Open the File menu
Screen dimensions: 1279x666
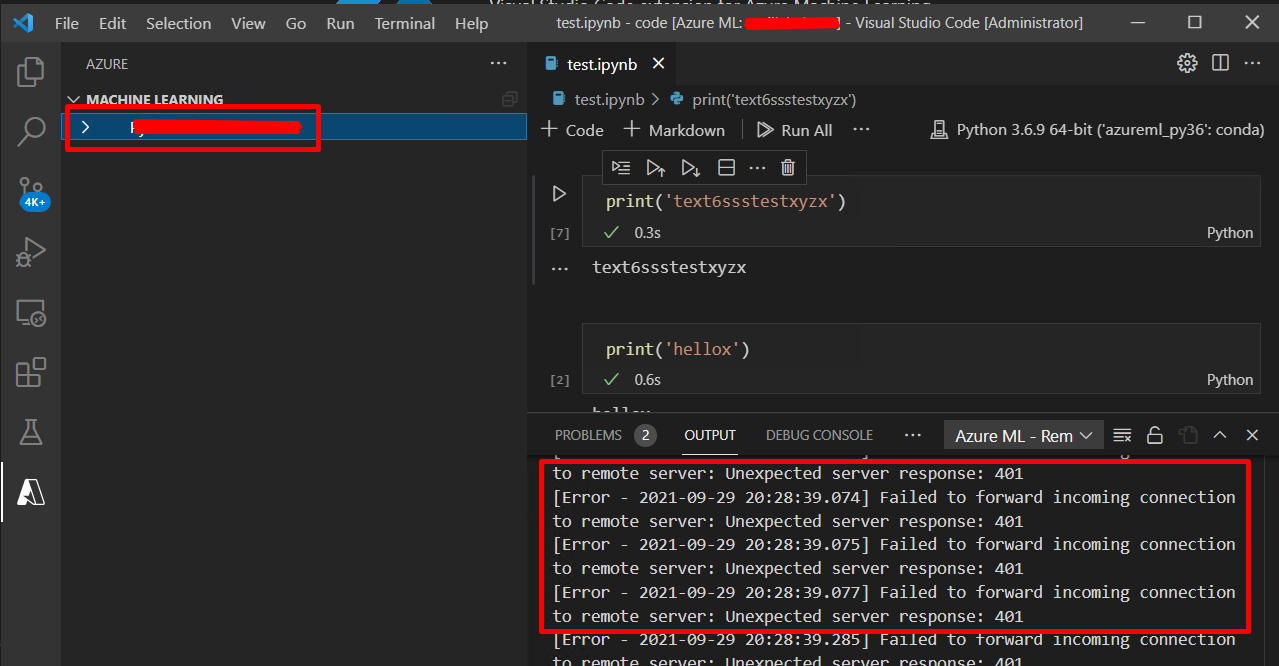pos(67,23)
